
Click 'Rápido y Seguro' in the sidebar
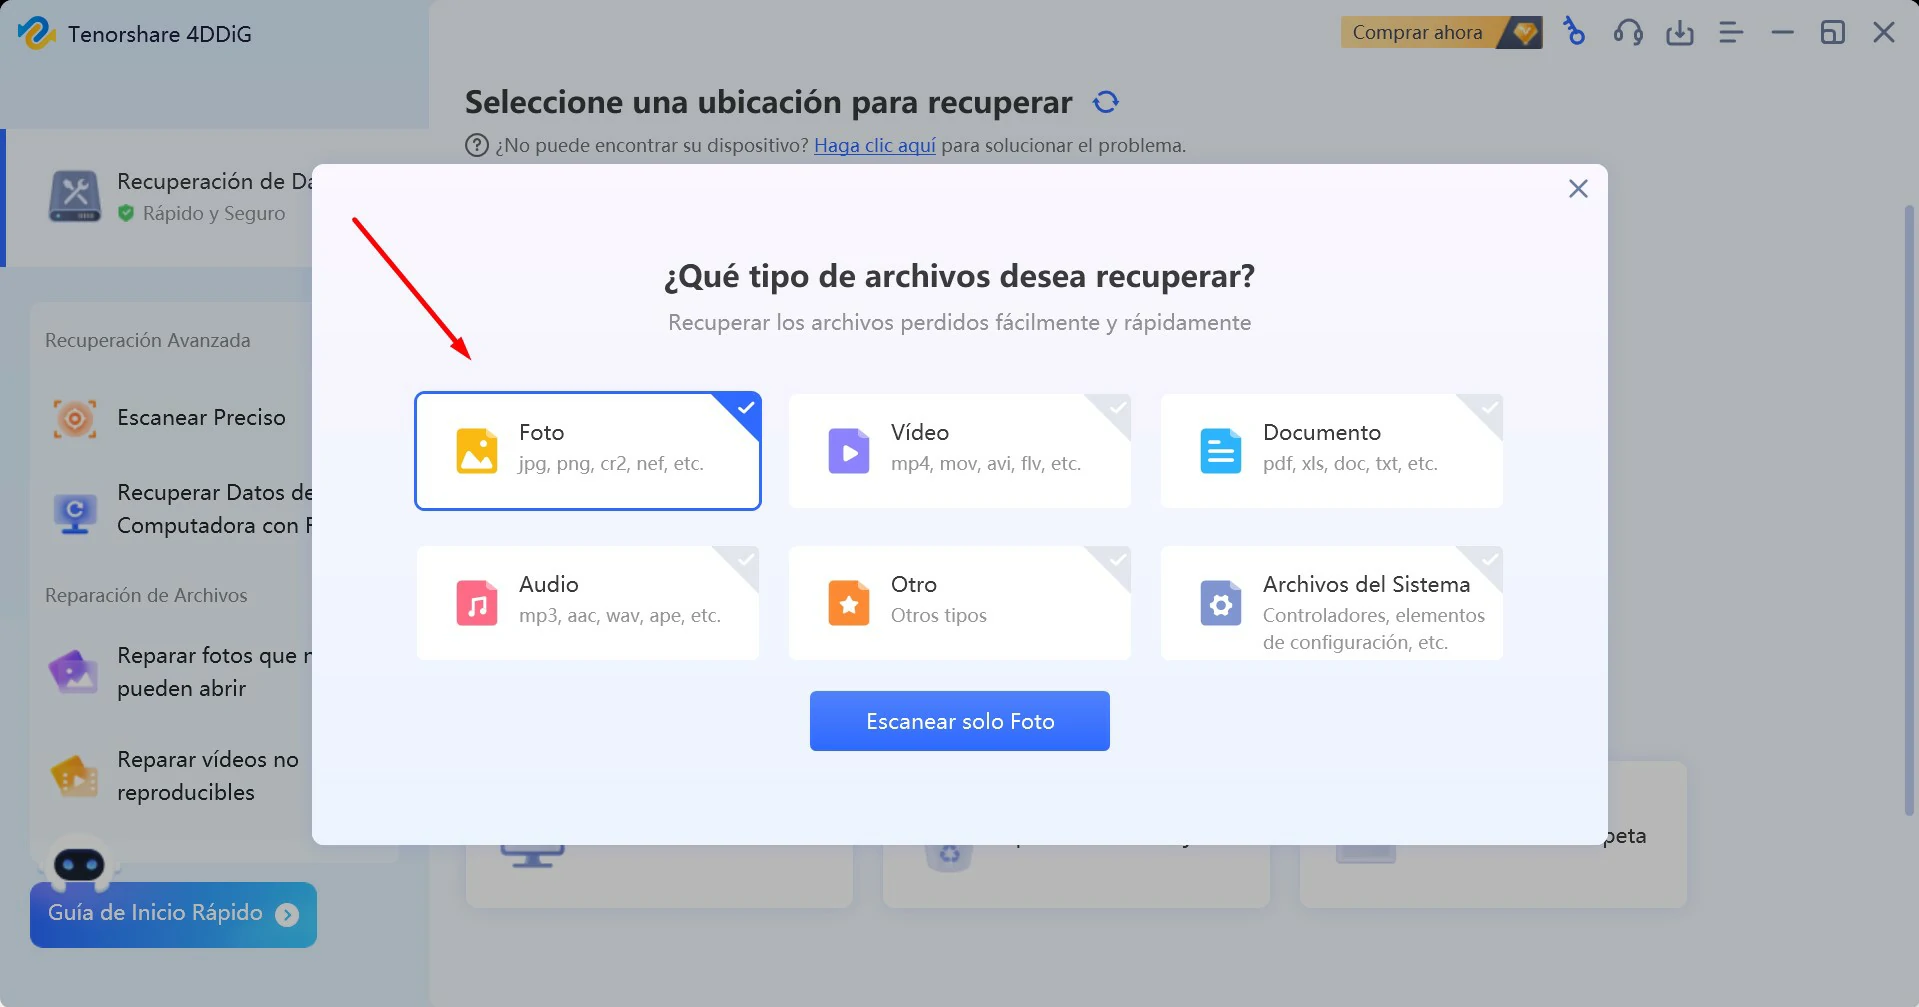(x=213, y=214)
